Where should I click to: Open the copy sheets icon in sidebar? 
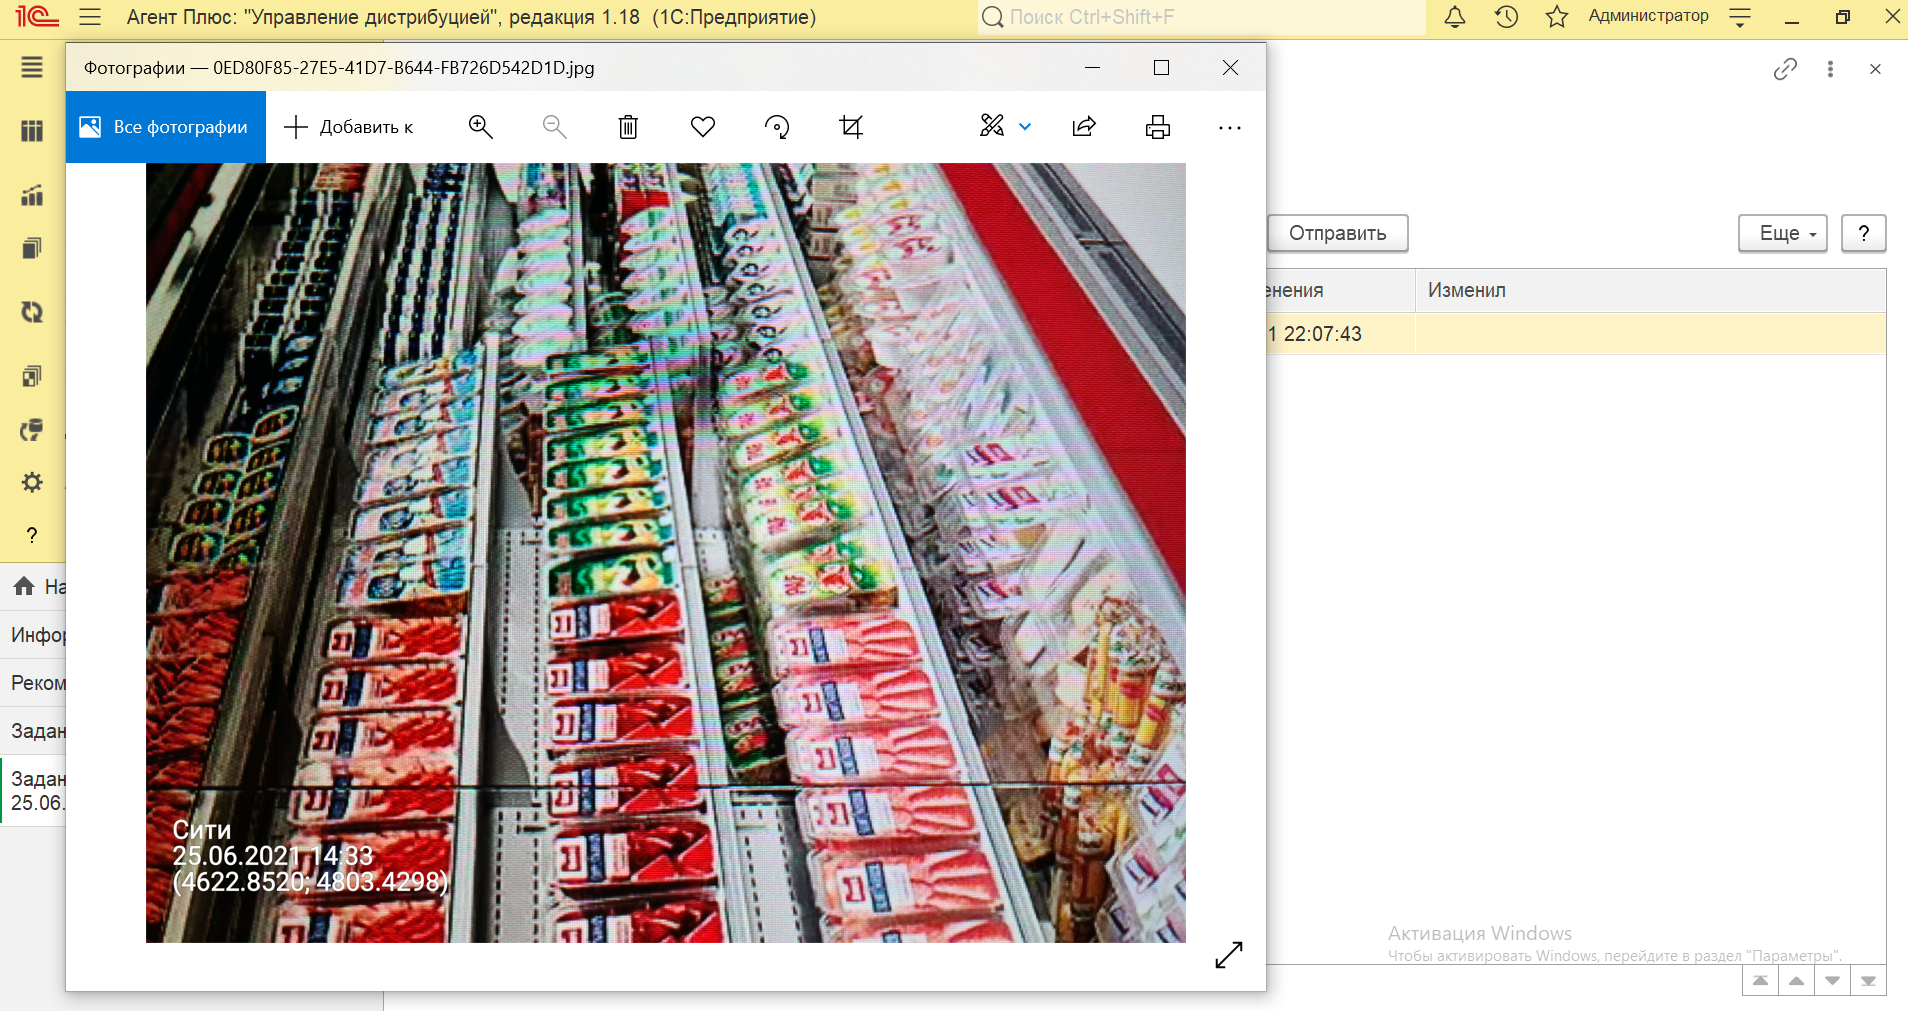click(x=32, y=376)
